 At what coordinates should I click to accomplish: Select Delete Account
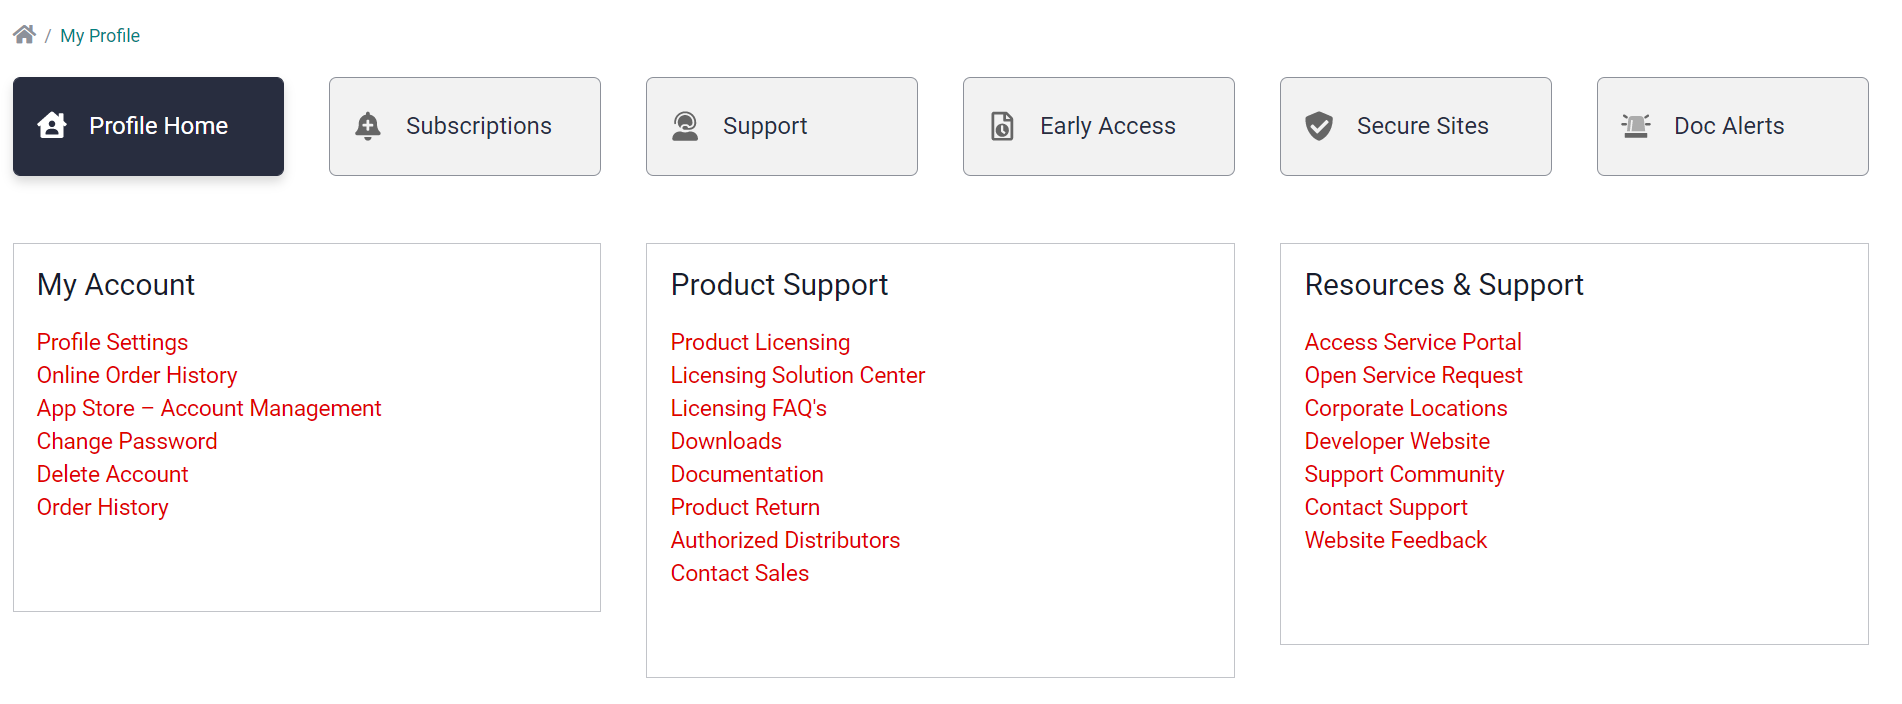click(112, 474)
